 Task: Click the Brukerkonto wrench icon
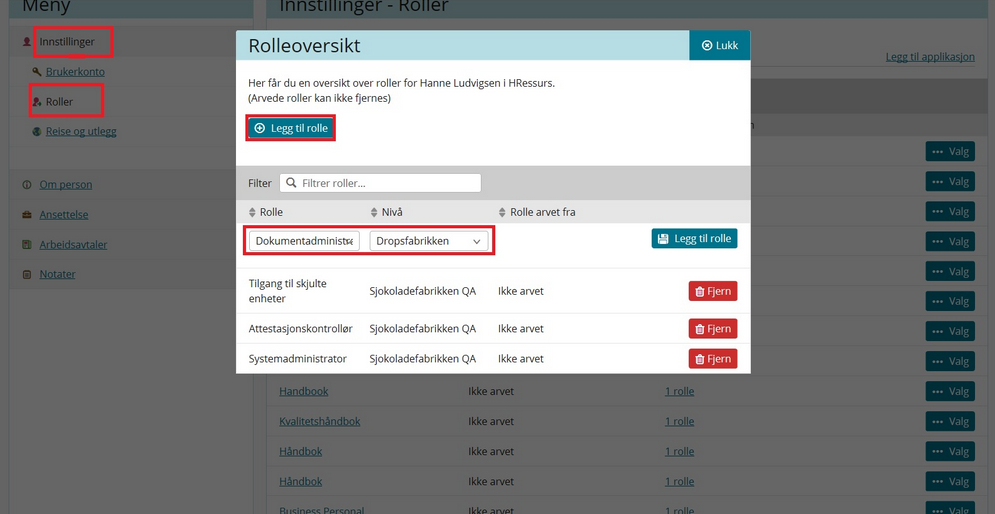[37, 72]
